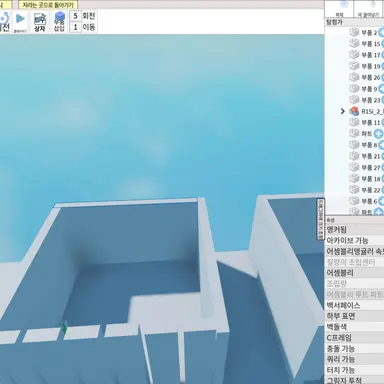Click the cube icon beside 부품 23
This screenshot has height=384, width=384.
(354, 100)
